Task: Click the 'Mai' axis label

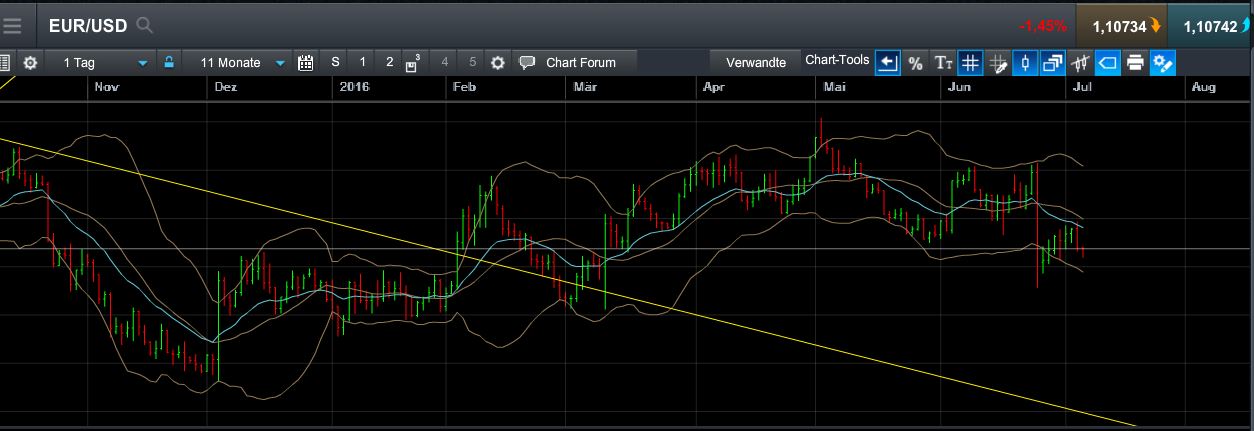Action: point(834,88)
